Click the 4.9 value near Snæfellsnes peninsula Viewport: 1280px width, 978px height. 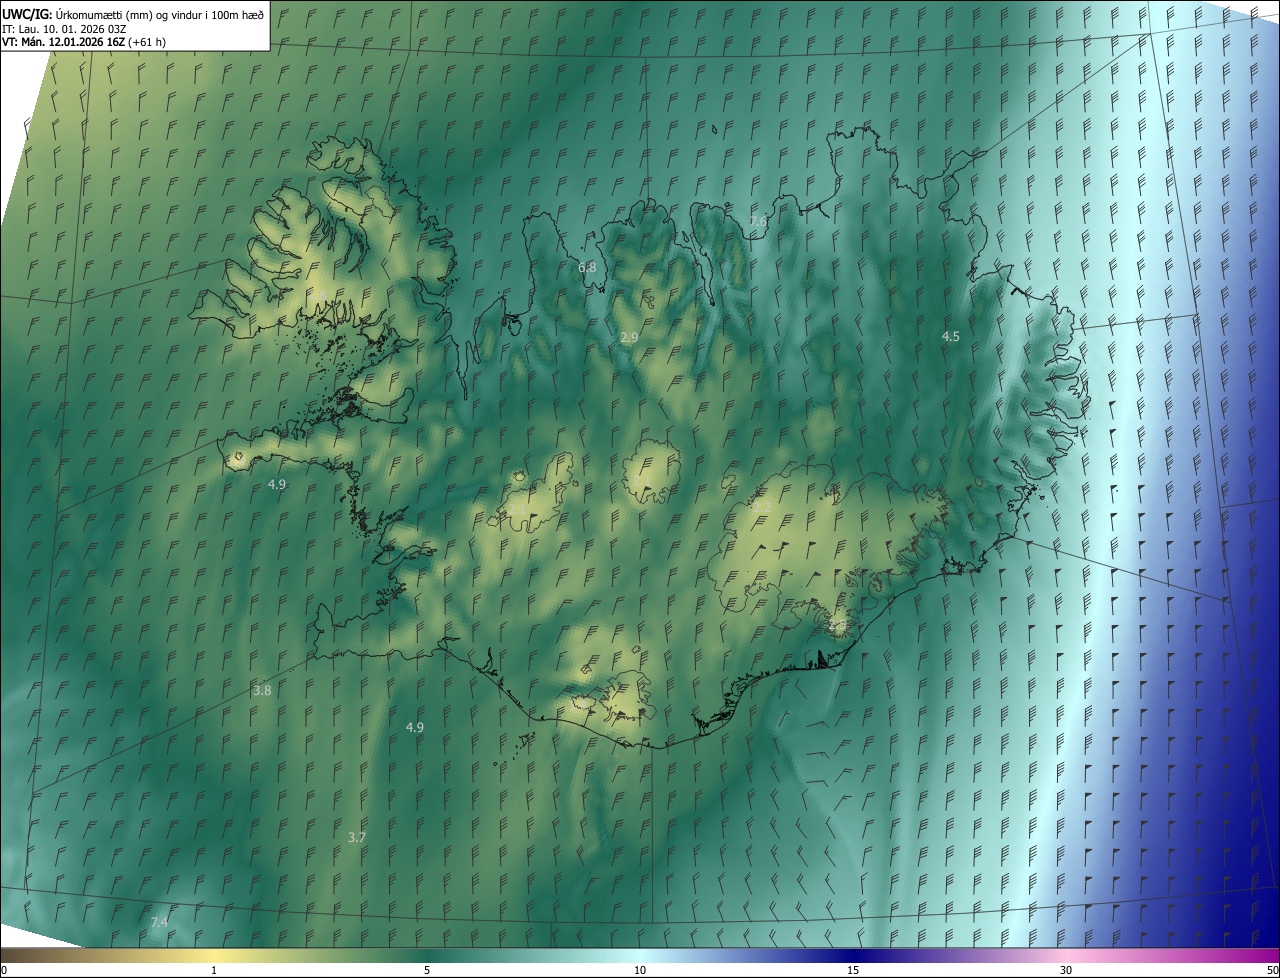tap(277, 484)
